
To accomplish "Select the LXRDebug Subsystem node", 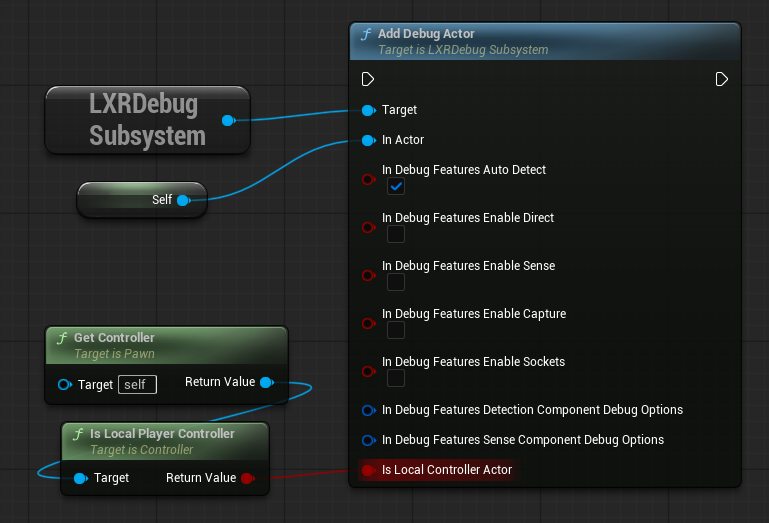I will point(147,120).
